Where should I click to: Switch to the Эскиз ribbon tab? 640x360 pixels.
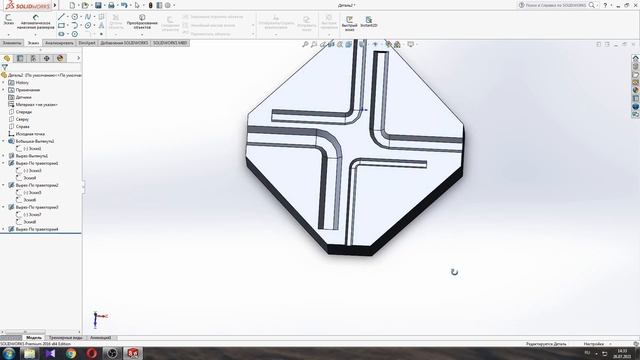click(33, 43)
